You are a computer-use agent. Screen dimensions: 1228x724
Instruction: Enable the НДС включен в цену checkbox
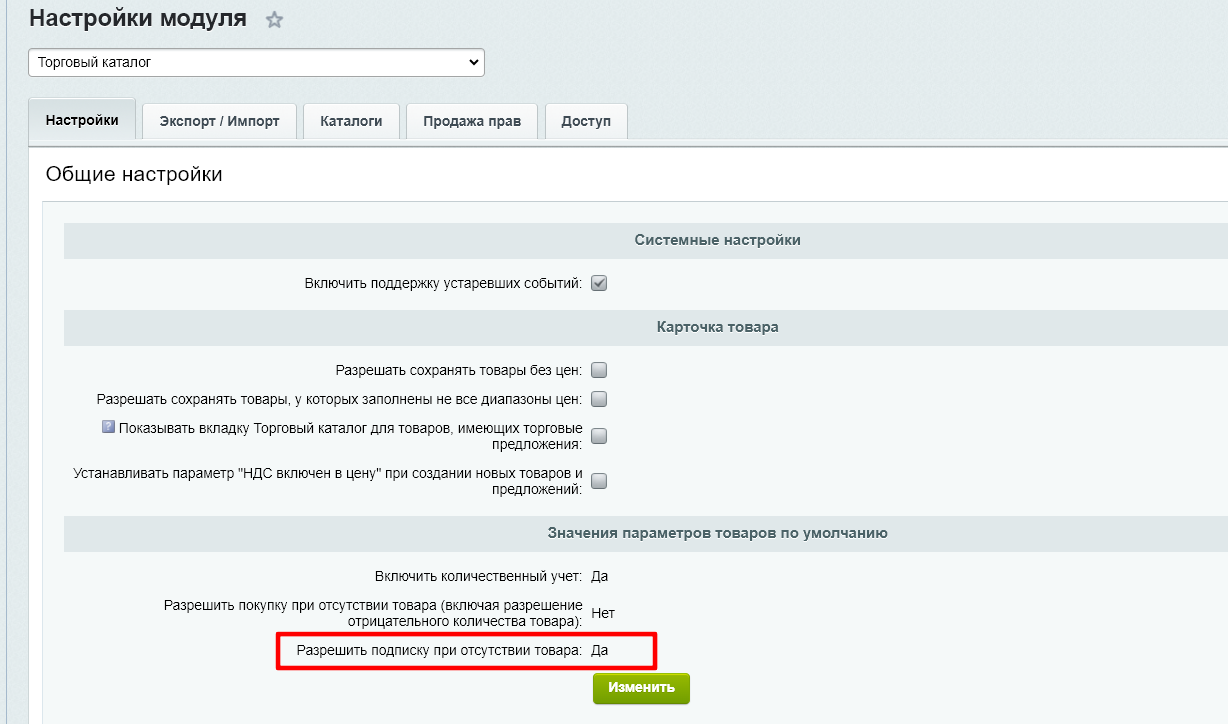tap(599, 481)
